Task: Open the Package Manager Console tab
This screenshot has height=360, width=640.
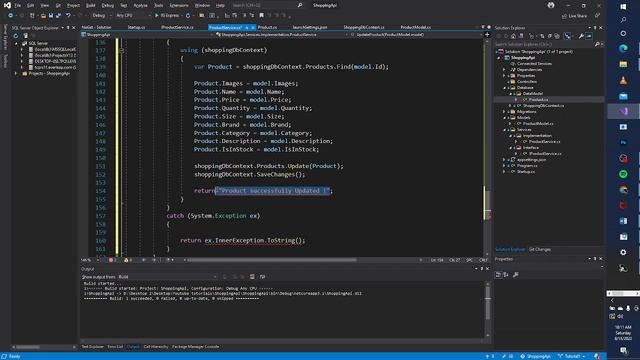Action: [x=196, y=347]
